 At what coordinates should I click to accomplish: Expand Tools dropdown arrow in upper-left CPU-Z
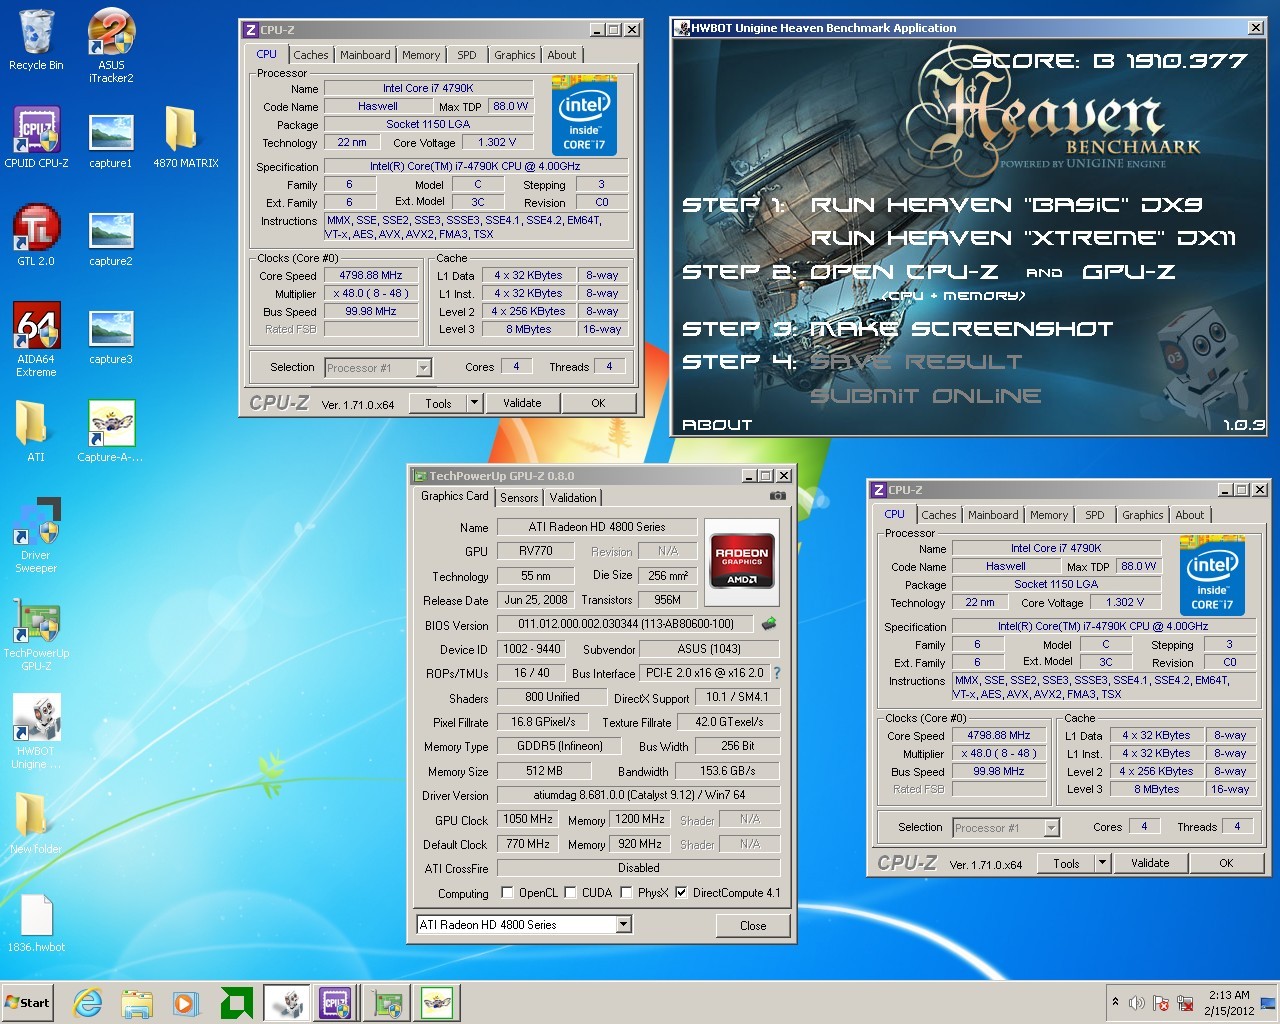coord(475,403)
